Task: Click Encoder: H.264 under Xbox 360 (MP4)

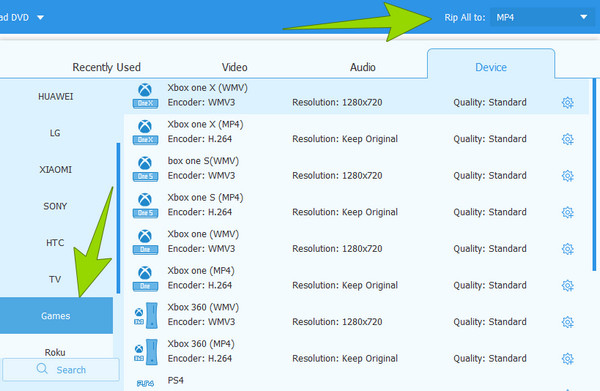Action: [200, 358]
